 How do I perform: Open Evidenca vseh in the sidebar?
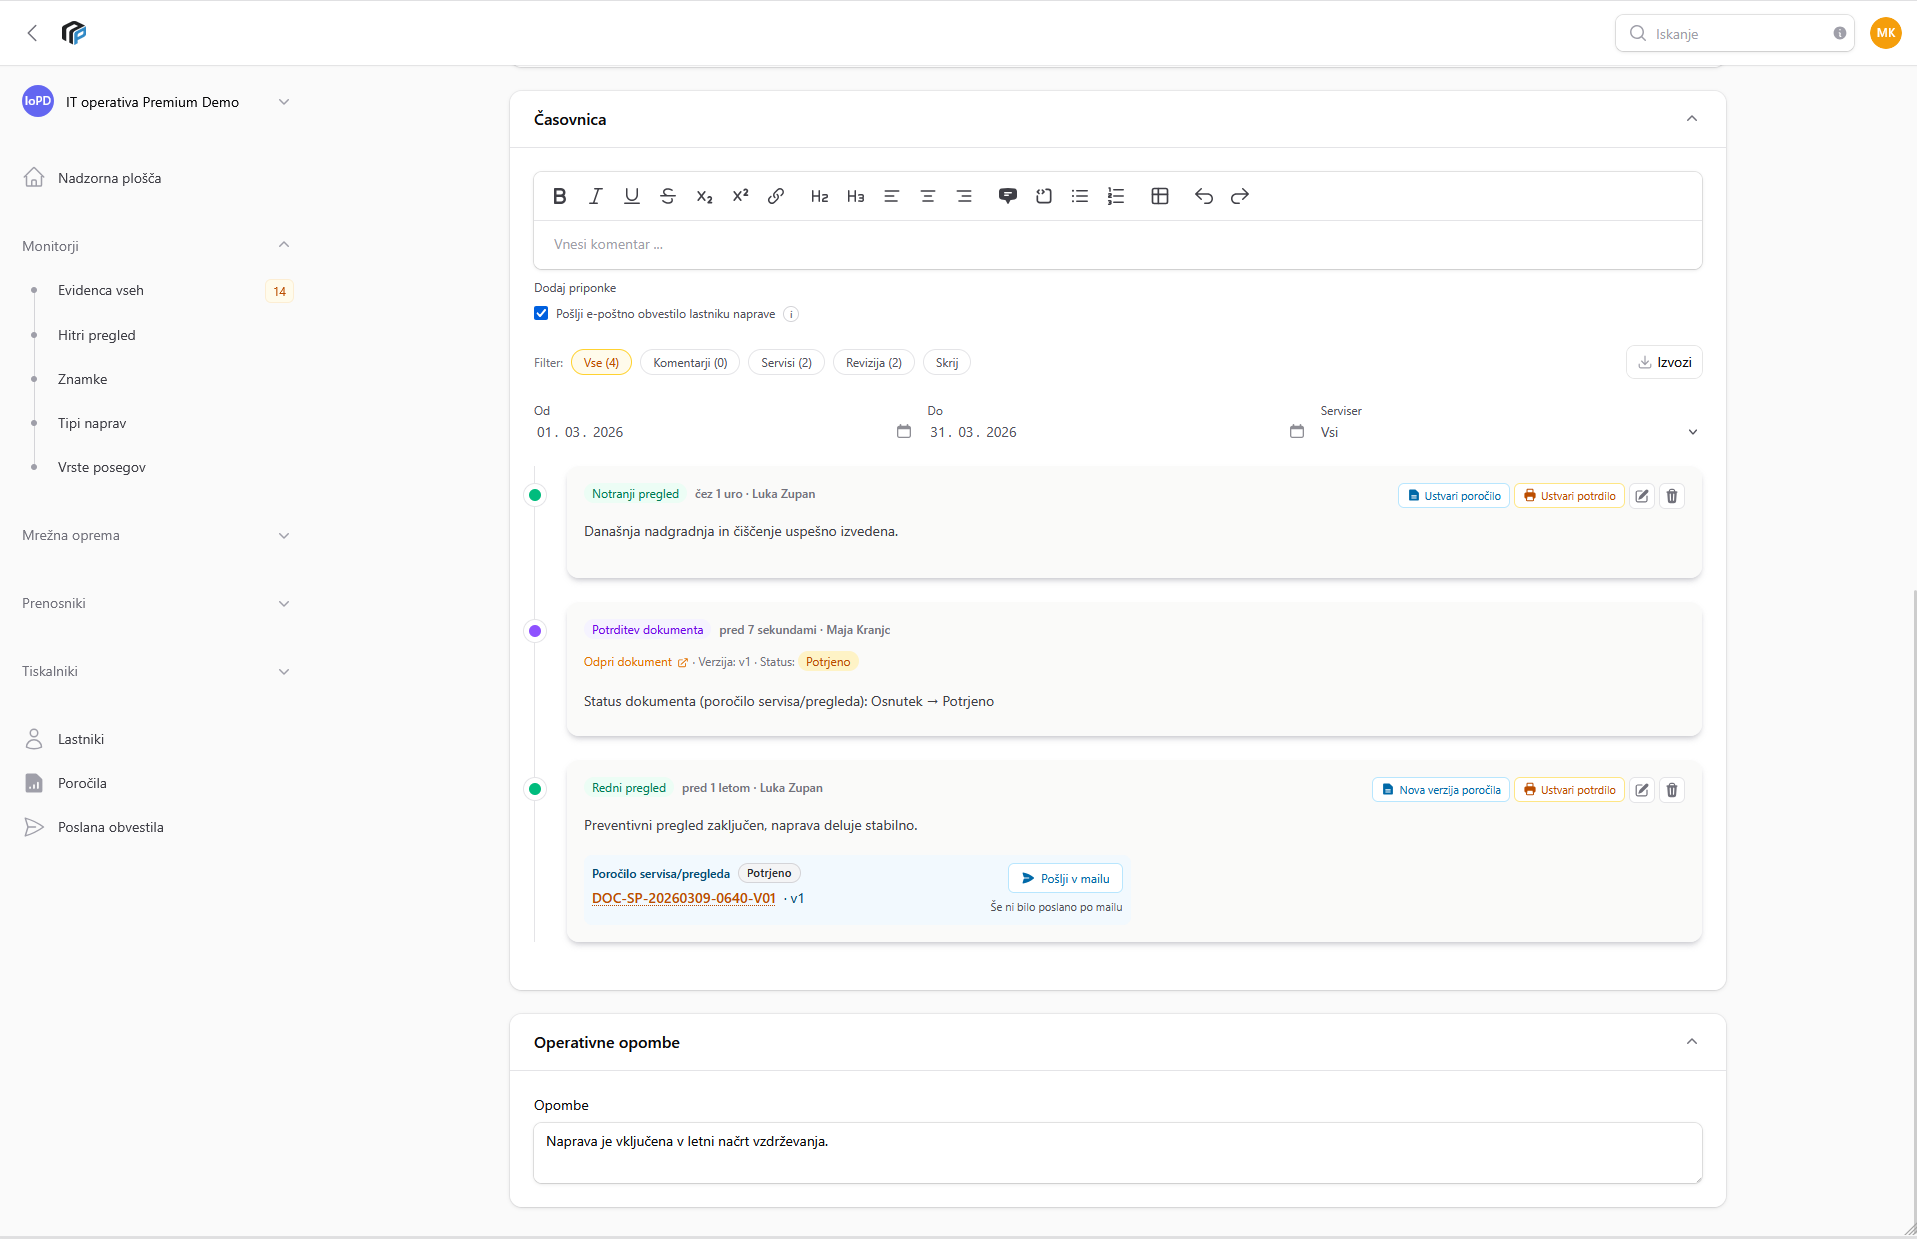point(101,291)
